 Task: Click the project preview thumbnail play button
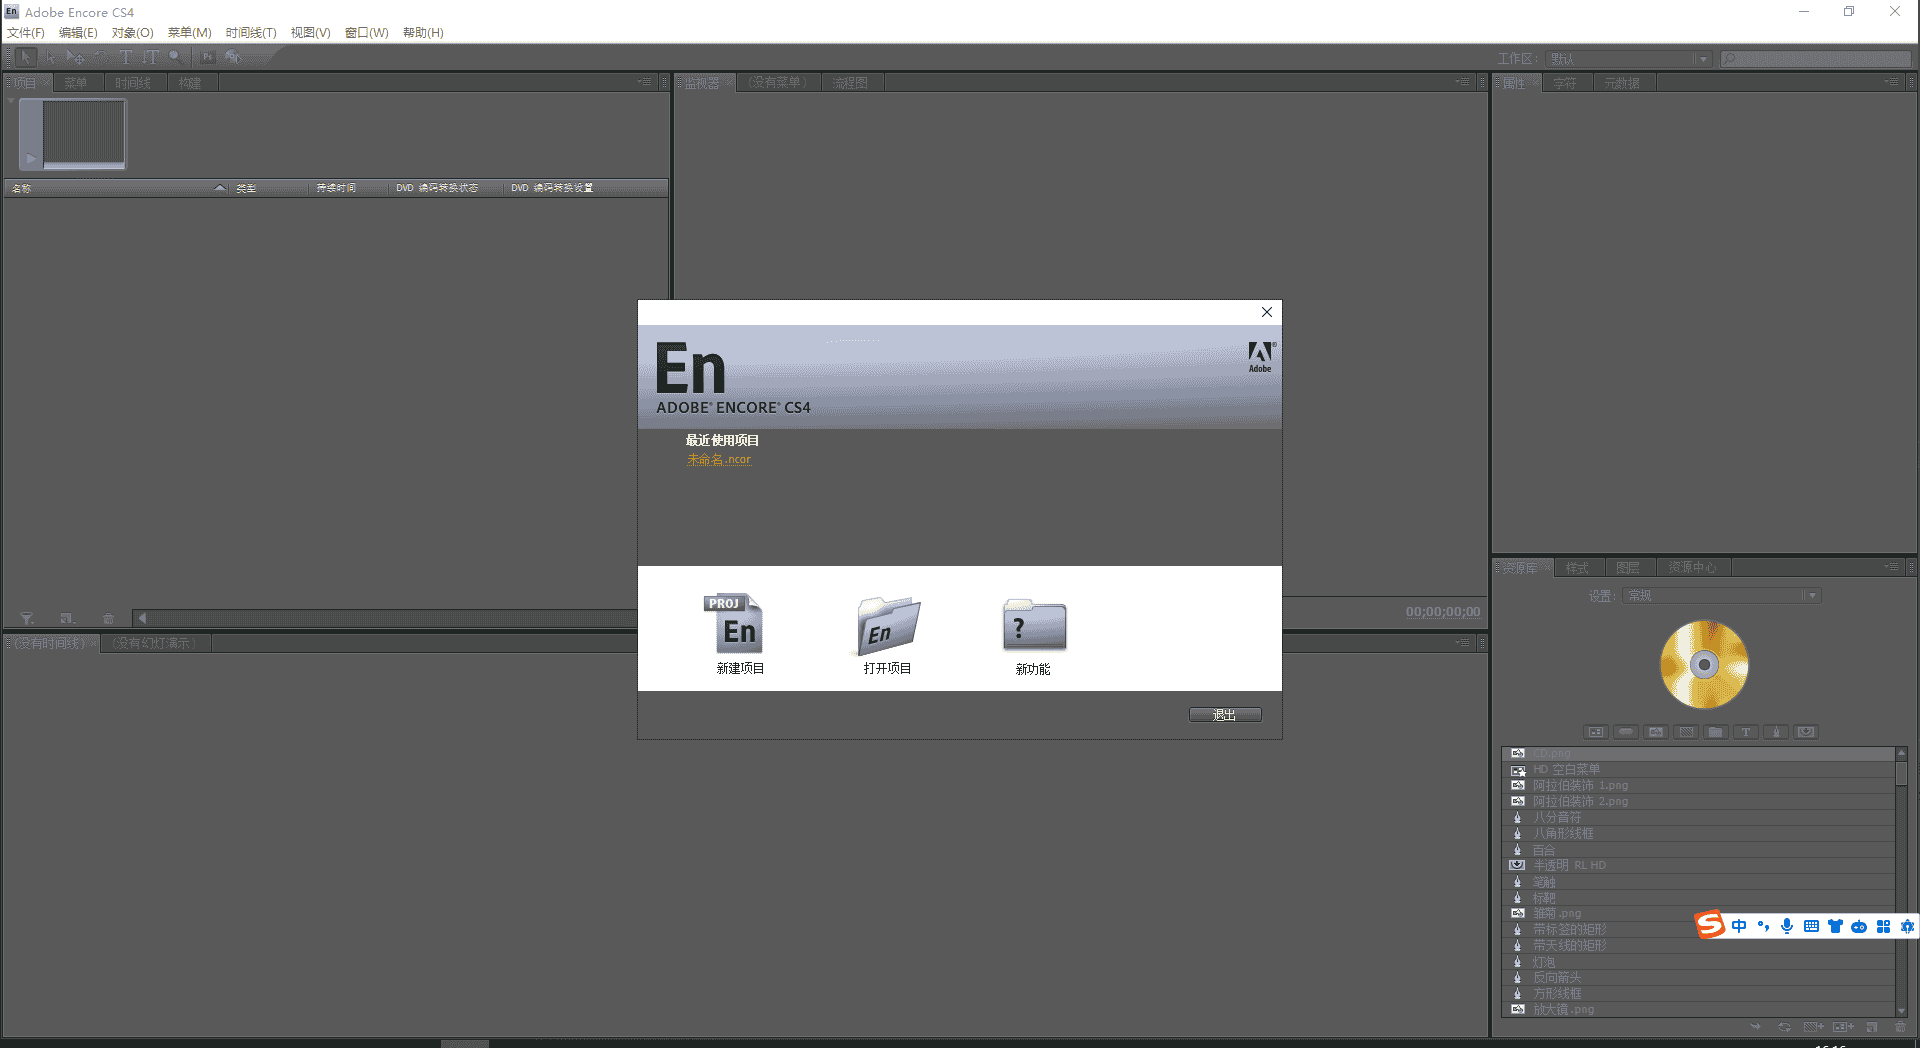31,158
